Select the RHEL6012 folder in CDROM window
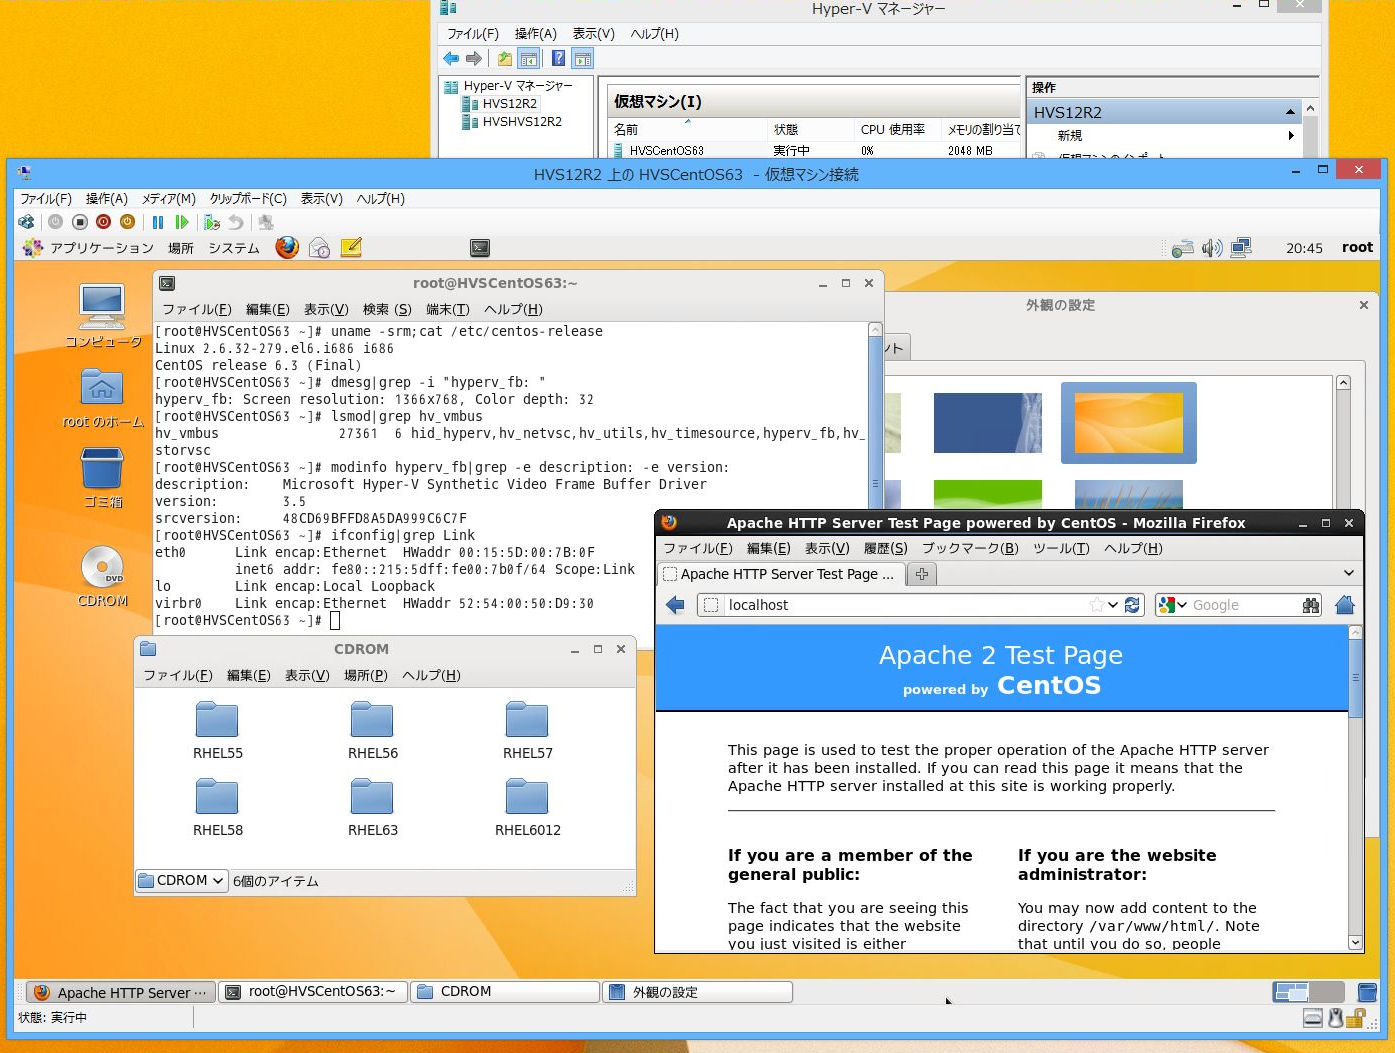The image size is (1395, 1053). 527,807
